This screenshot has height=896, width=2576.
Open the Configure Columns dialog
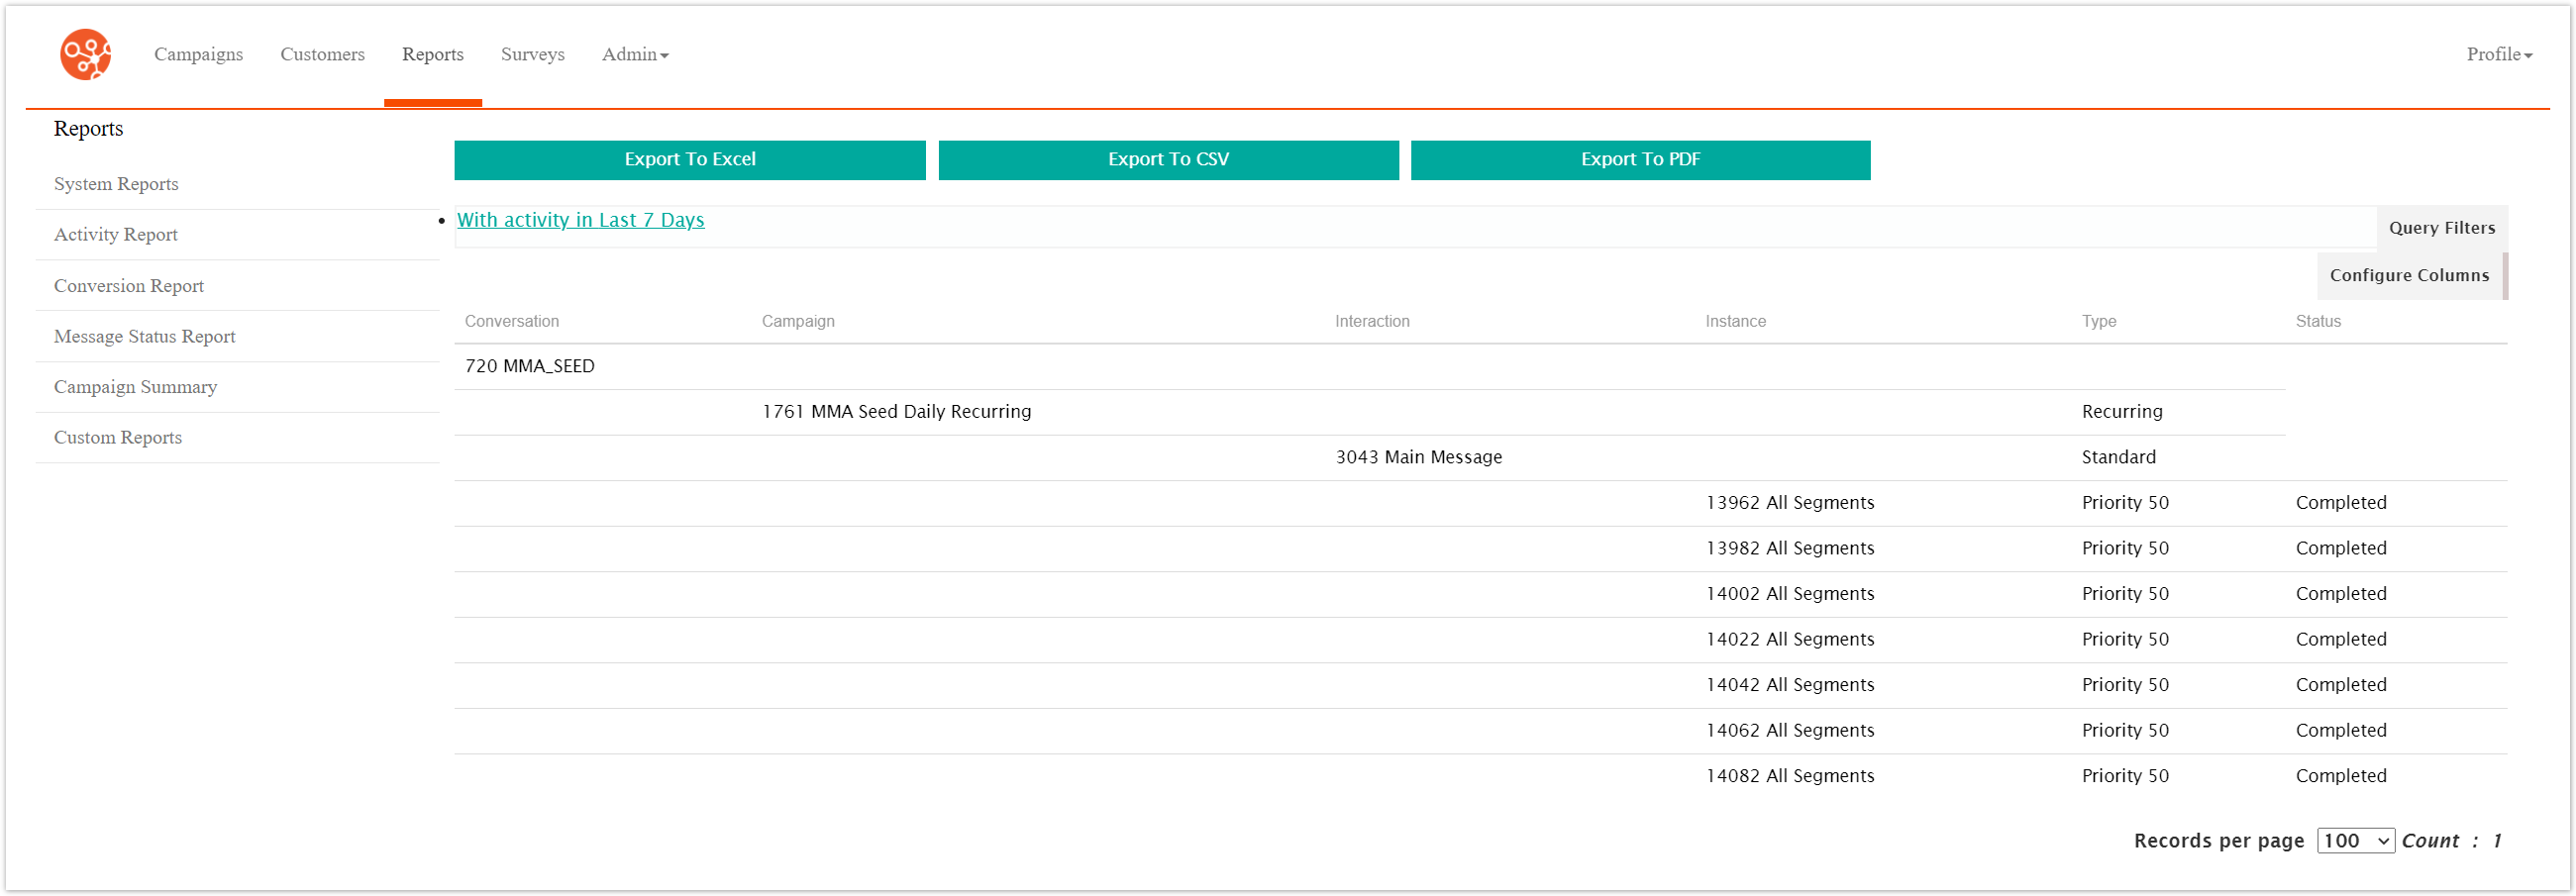point(2410,274)
